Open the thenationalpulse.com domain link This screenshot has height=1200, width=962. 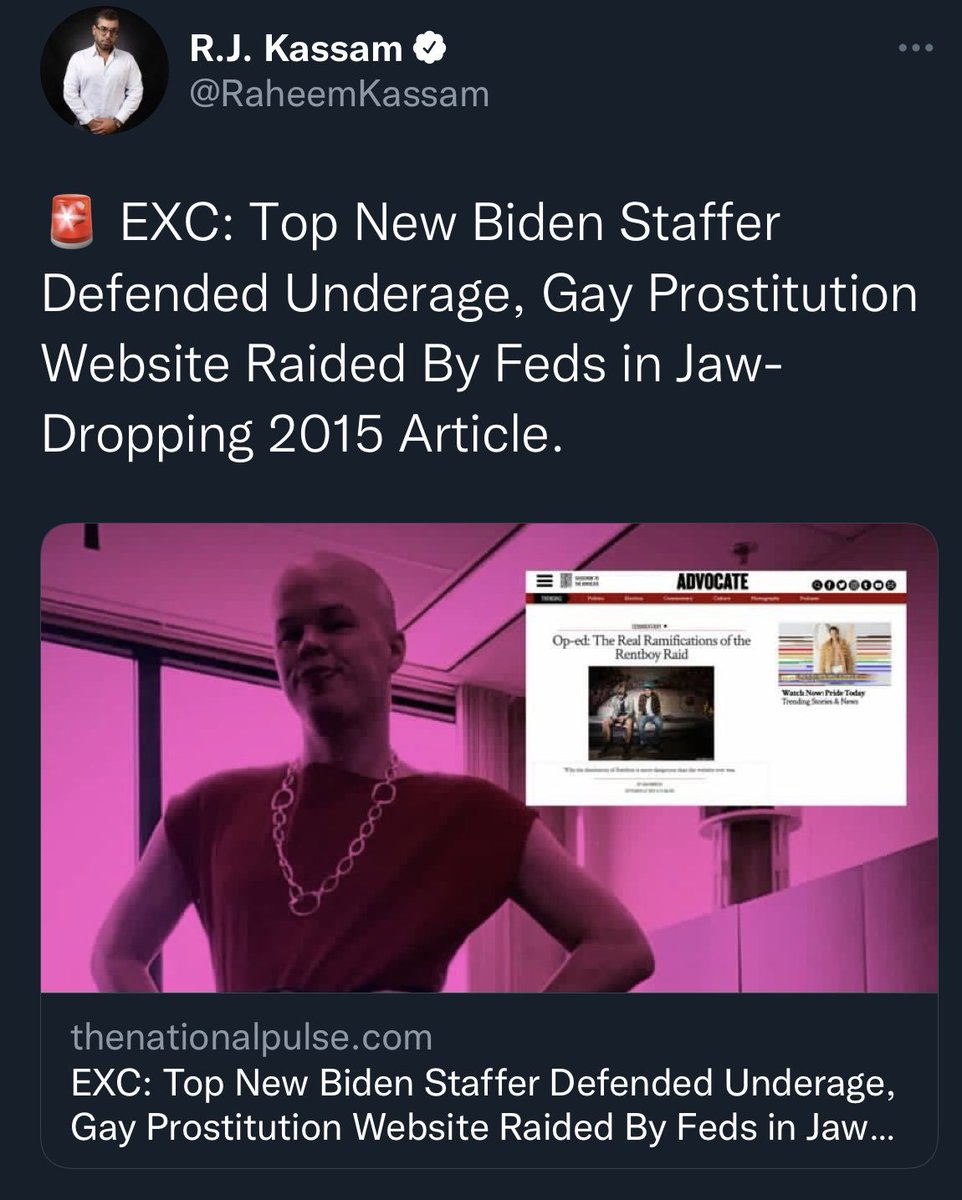point(251,1038)
